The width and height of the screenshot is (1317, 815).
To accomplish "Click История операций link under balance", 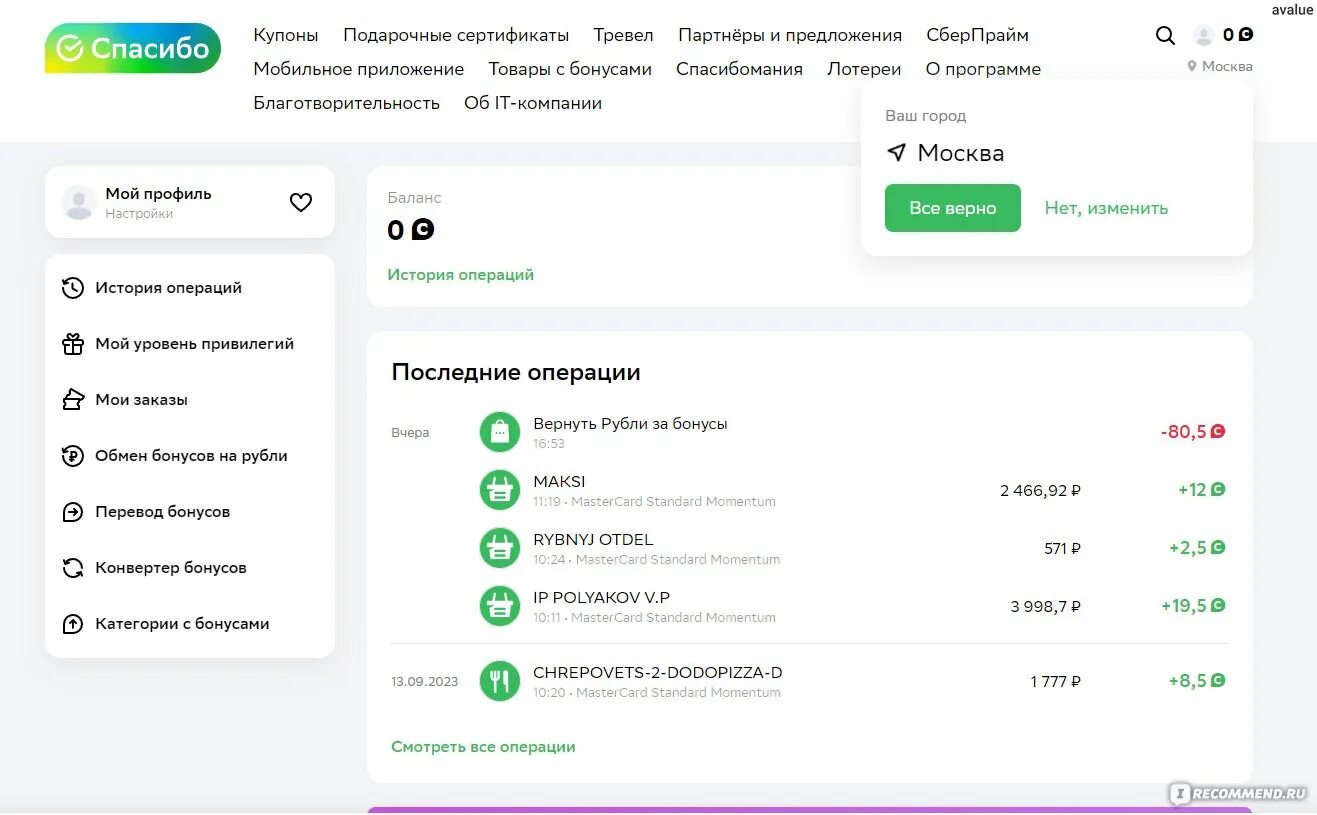I will (x=461, y=275).
